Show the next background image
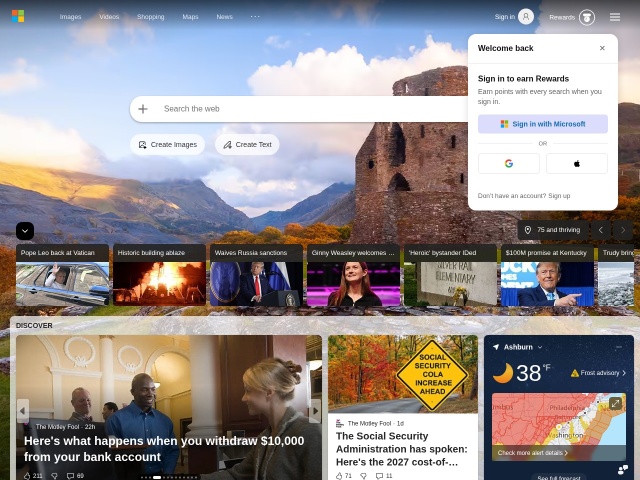640x480 pixels. [623, 230]
